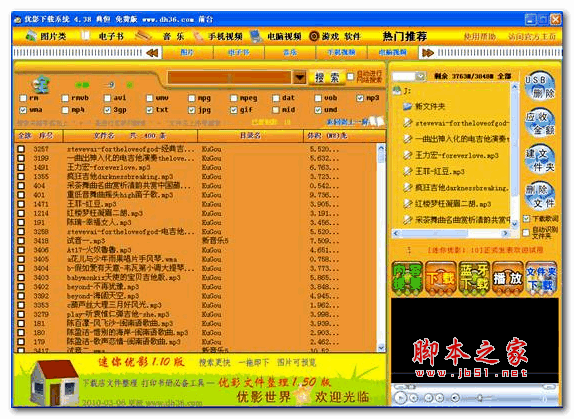Click the orange 下载 download button
This screenshot has width=574, height=419.
[x=440, y=278]
